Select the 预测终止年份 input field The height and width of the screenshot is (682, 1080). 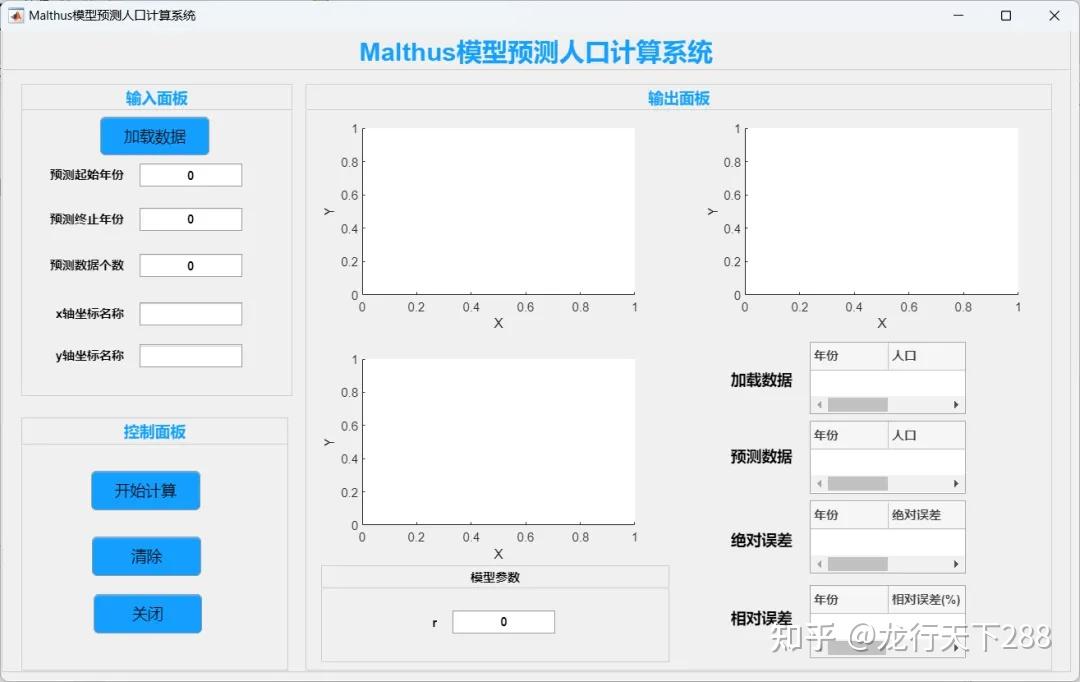pyautogui.click(x=190, y=219)
